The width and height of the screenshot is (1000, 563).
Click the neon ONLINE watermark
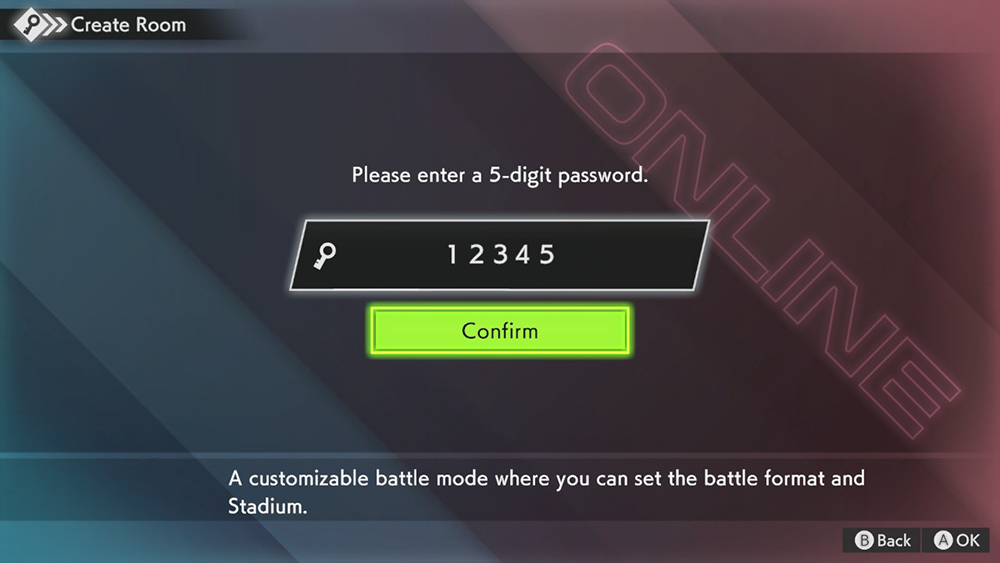pos(763,241)
